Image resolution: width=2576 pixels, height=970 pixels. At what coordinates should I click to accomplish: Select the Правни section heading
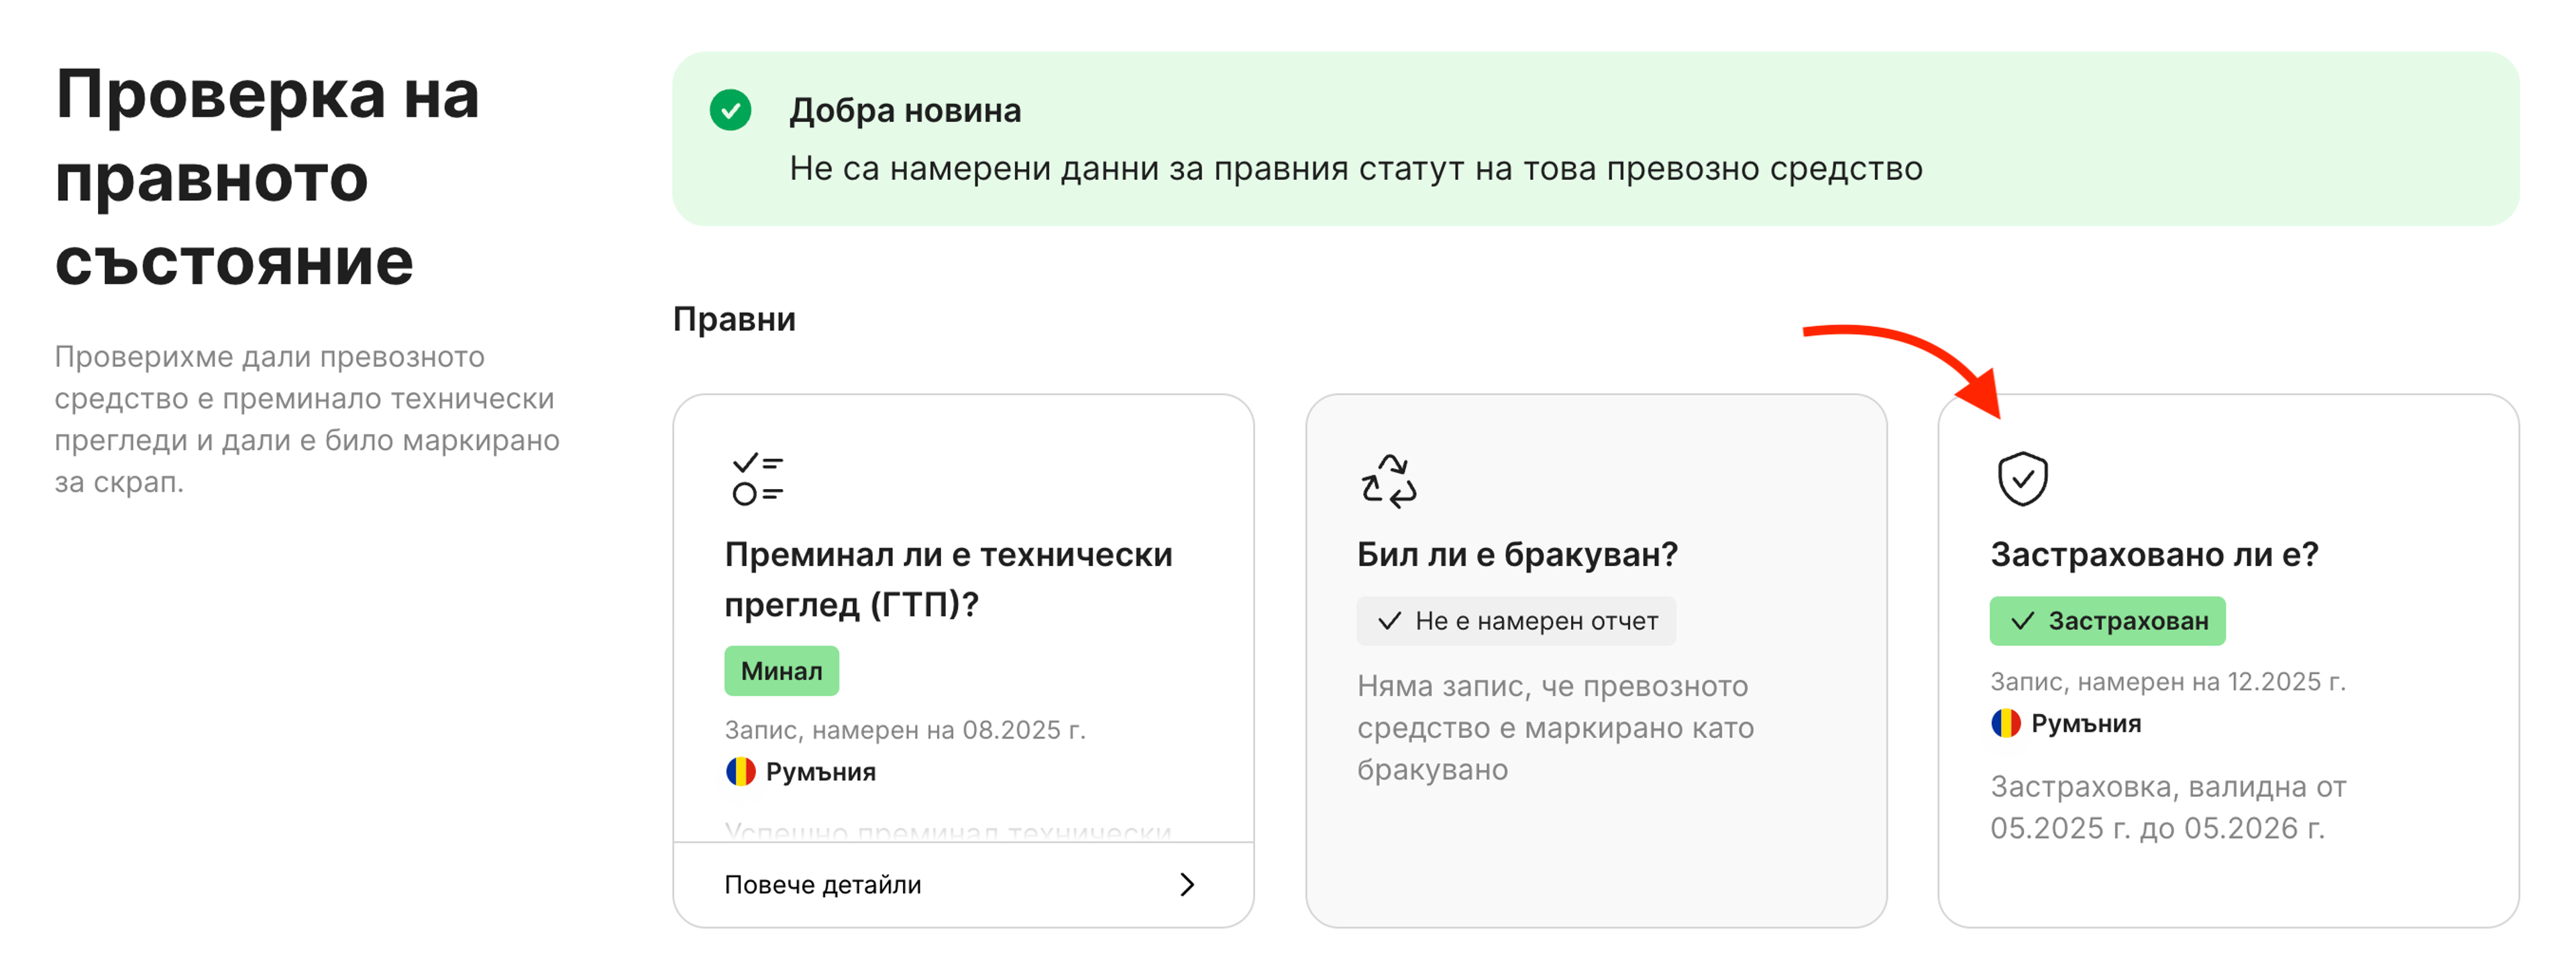[x=735, y=319]
